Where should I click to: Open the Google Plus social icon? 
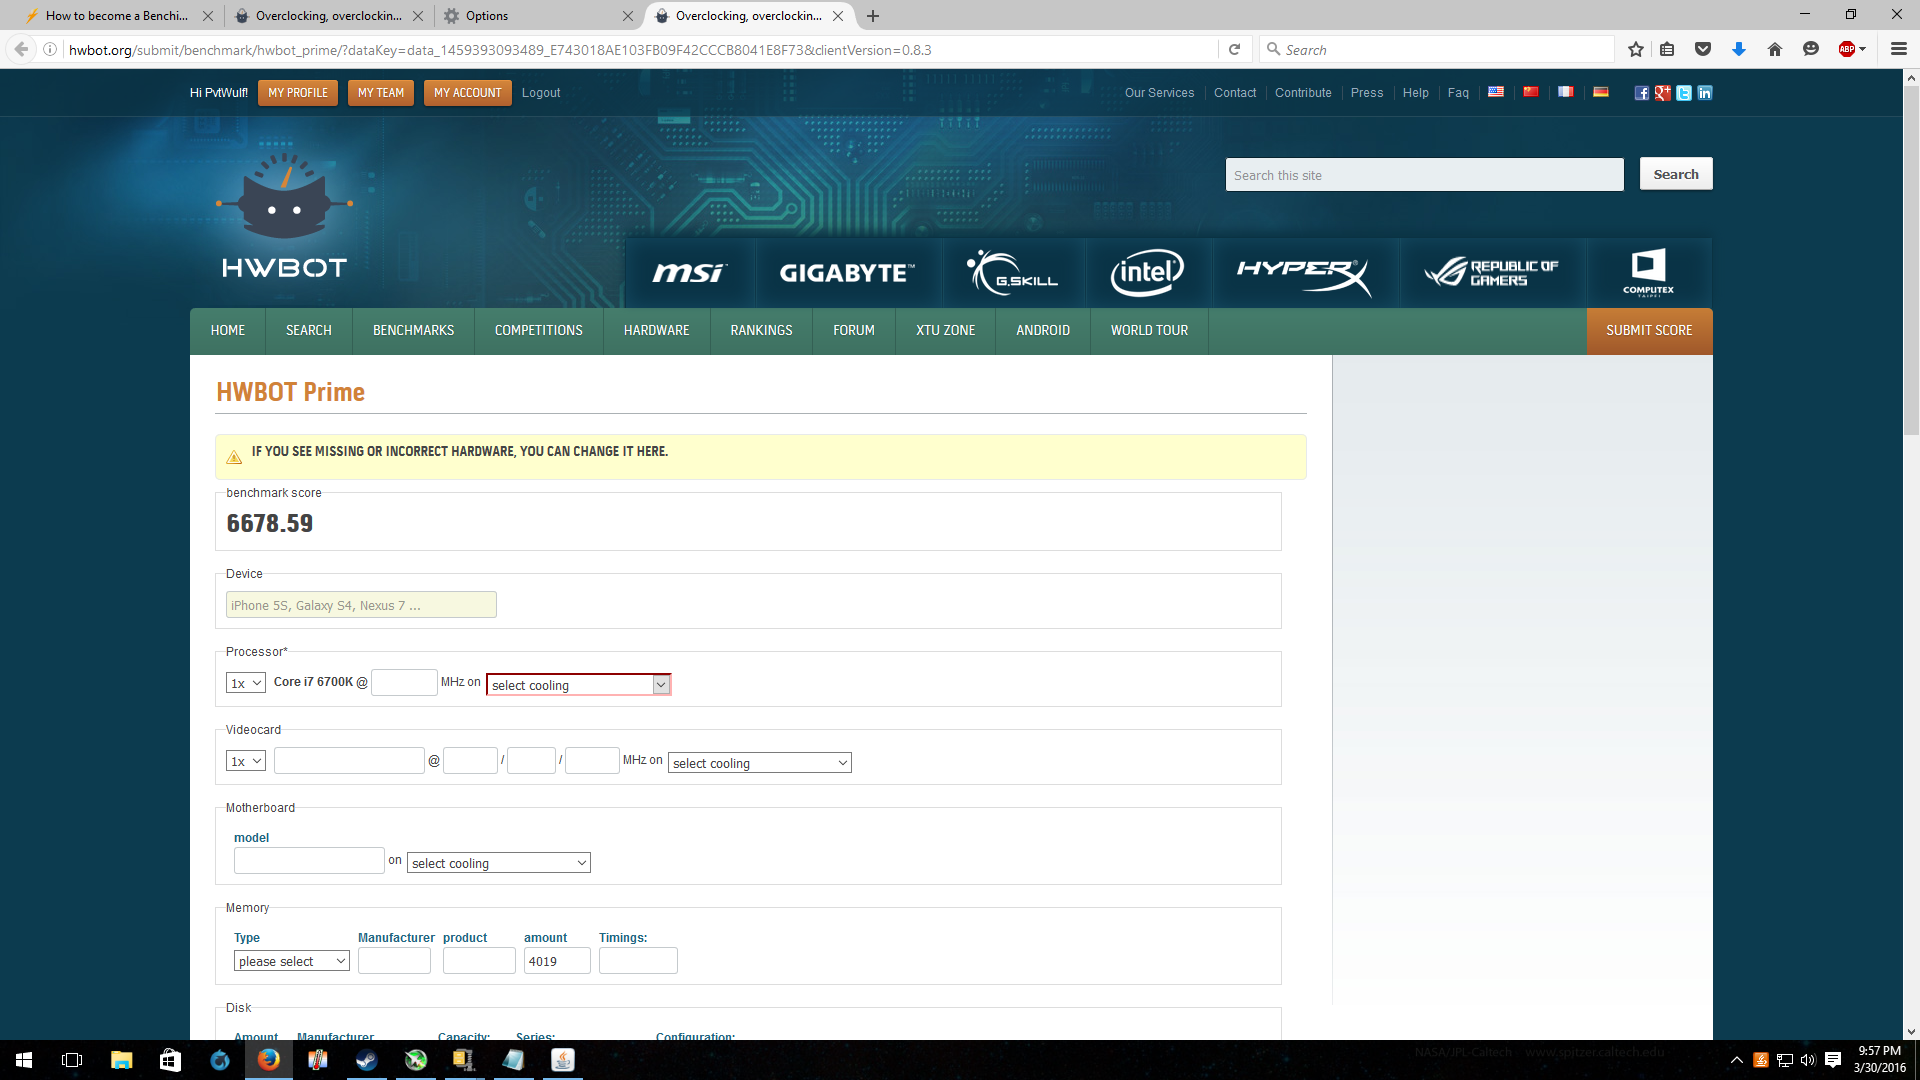coord(1662,93)
